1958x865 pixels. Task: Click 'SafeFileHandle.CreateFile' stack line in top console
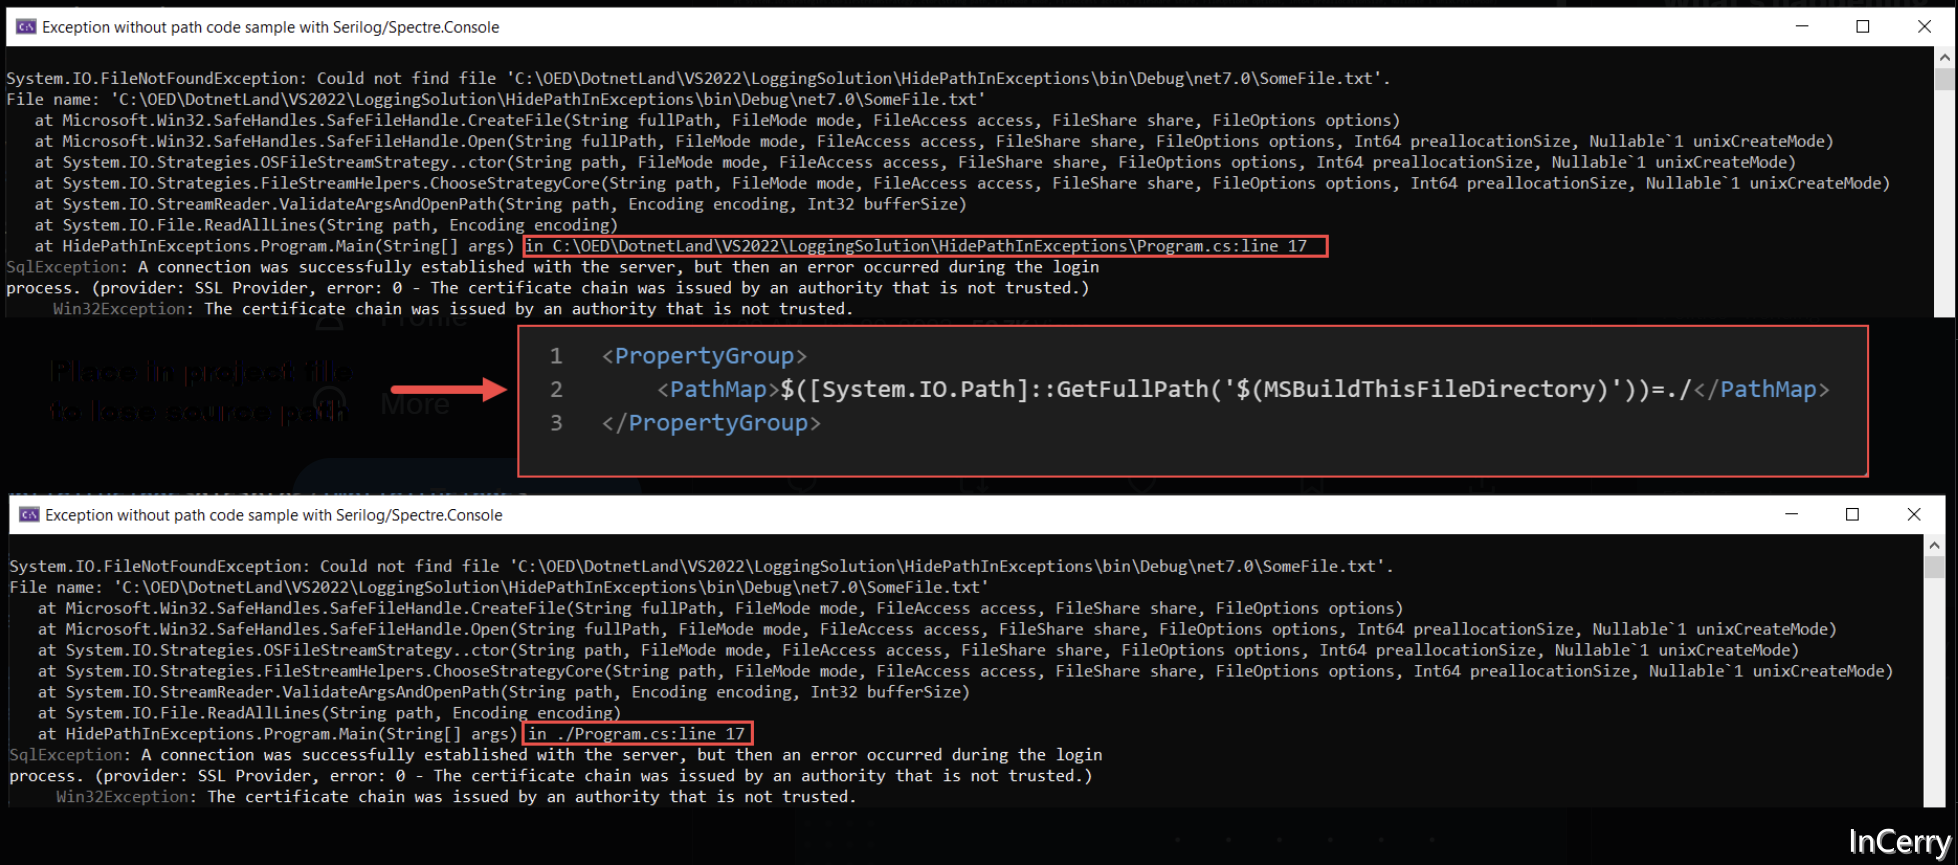717,120
